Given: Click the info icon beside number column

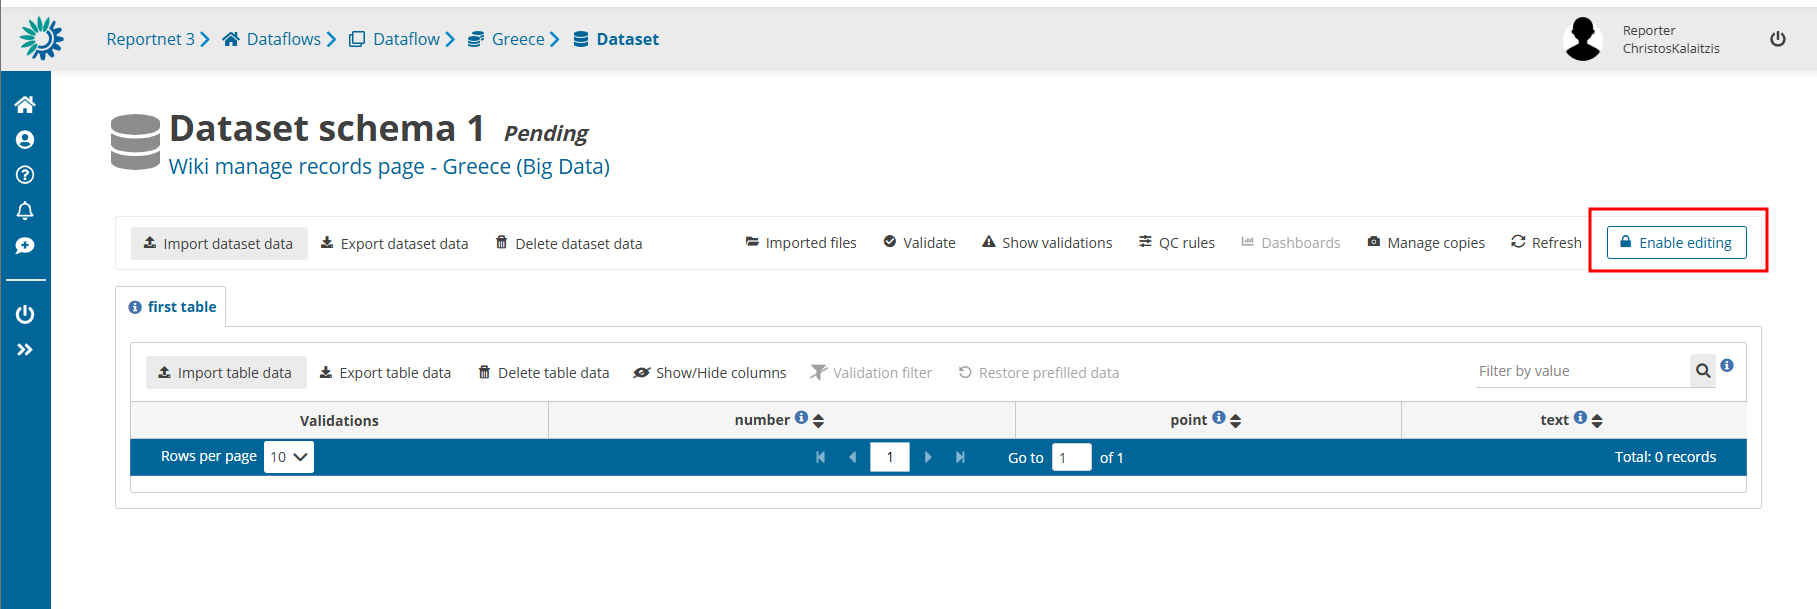Looking at the screenshot, I should 801,418.
